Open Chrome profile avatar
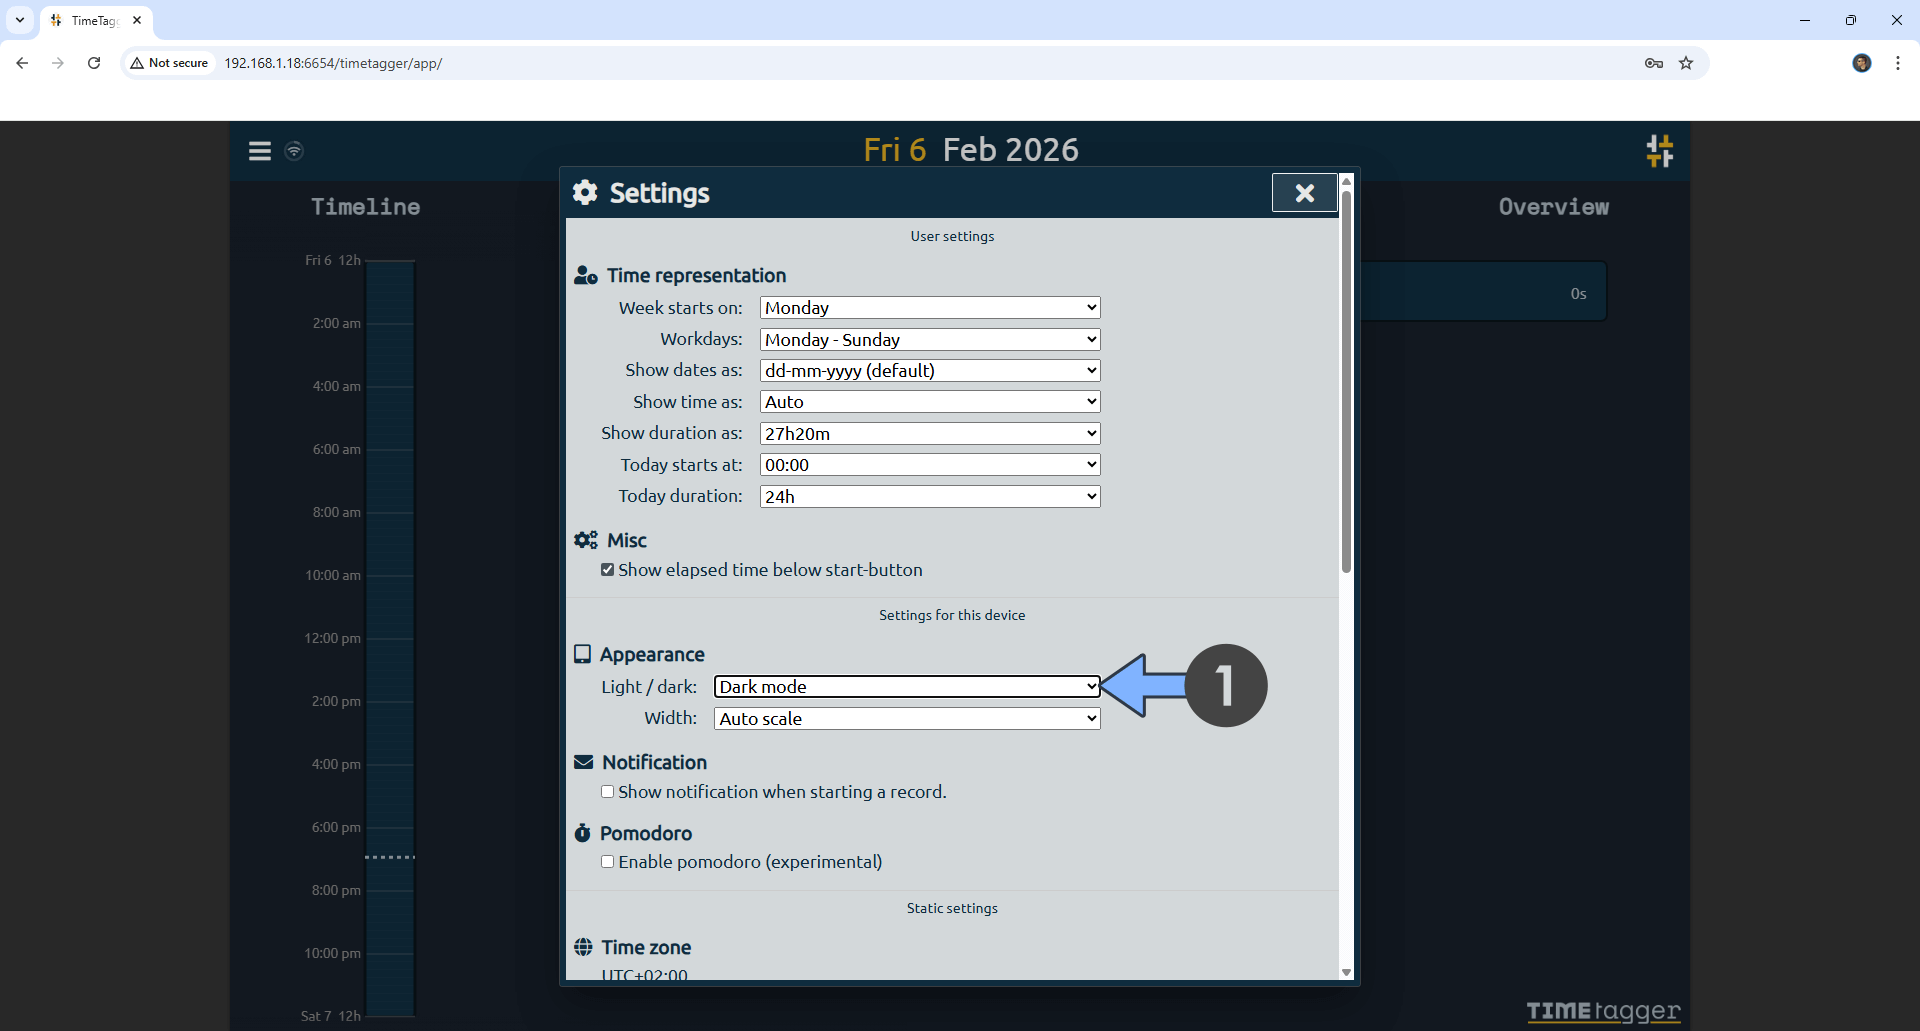 coord(1861,63)
